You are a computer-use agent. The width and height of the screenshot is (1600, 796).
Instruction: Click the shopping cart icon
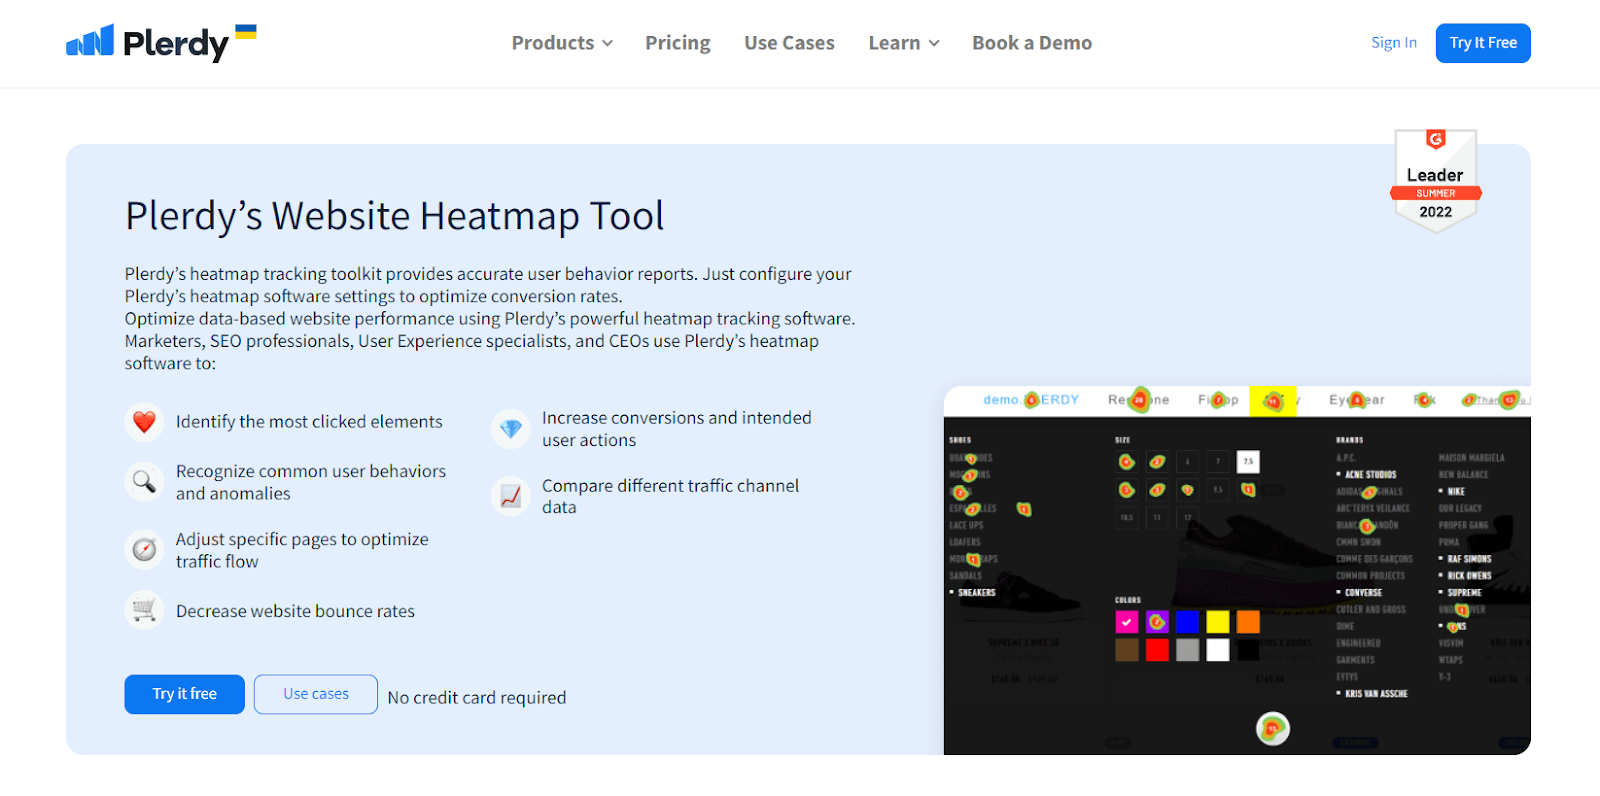tap(144, 610)
